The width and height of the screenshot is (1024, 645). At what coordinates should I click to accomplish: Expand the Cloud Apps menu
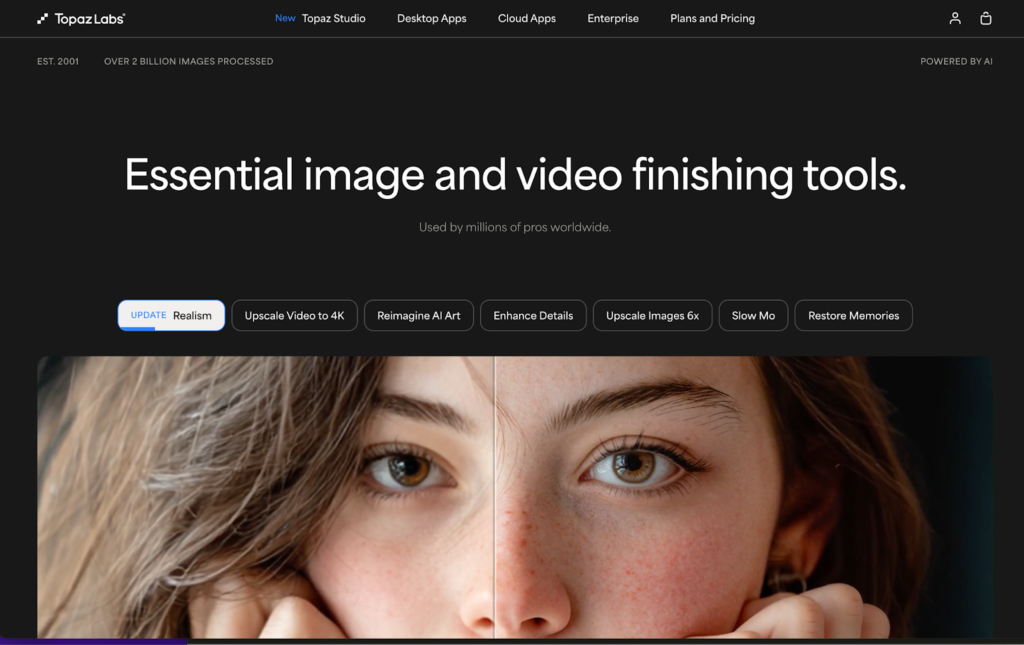527,18
